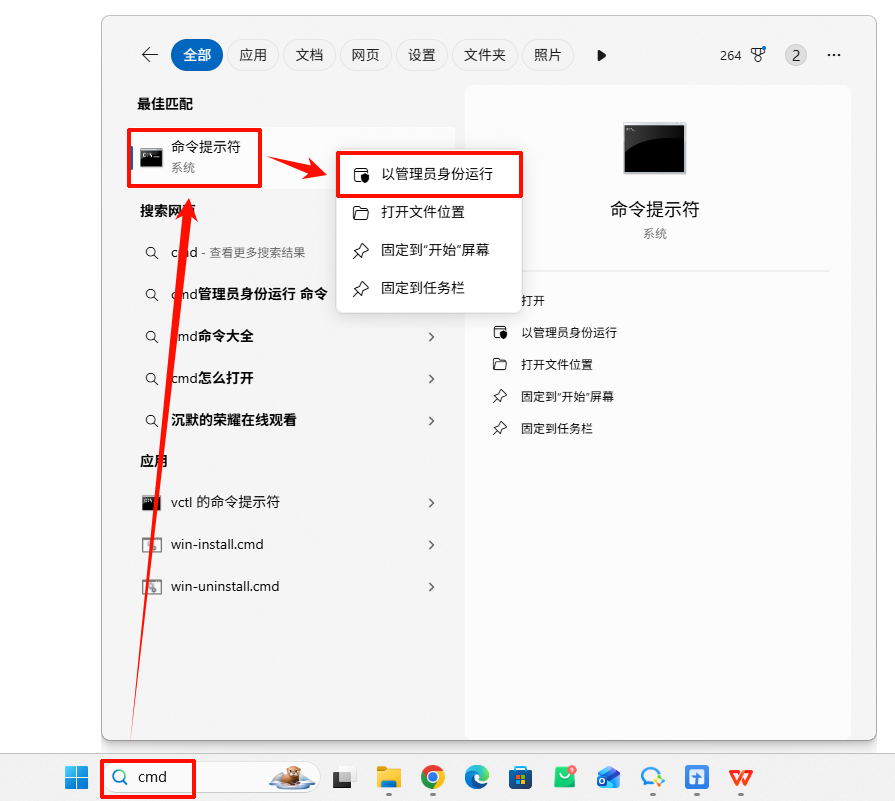The image size is (895, 801).
Task: Click the profile badge showing 2
Action: point(795,55)
